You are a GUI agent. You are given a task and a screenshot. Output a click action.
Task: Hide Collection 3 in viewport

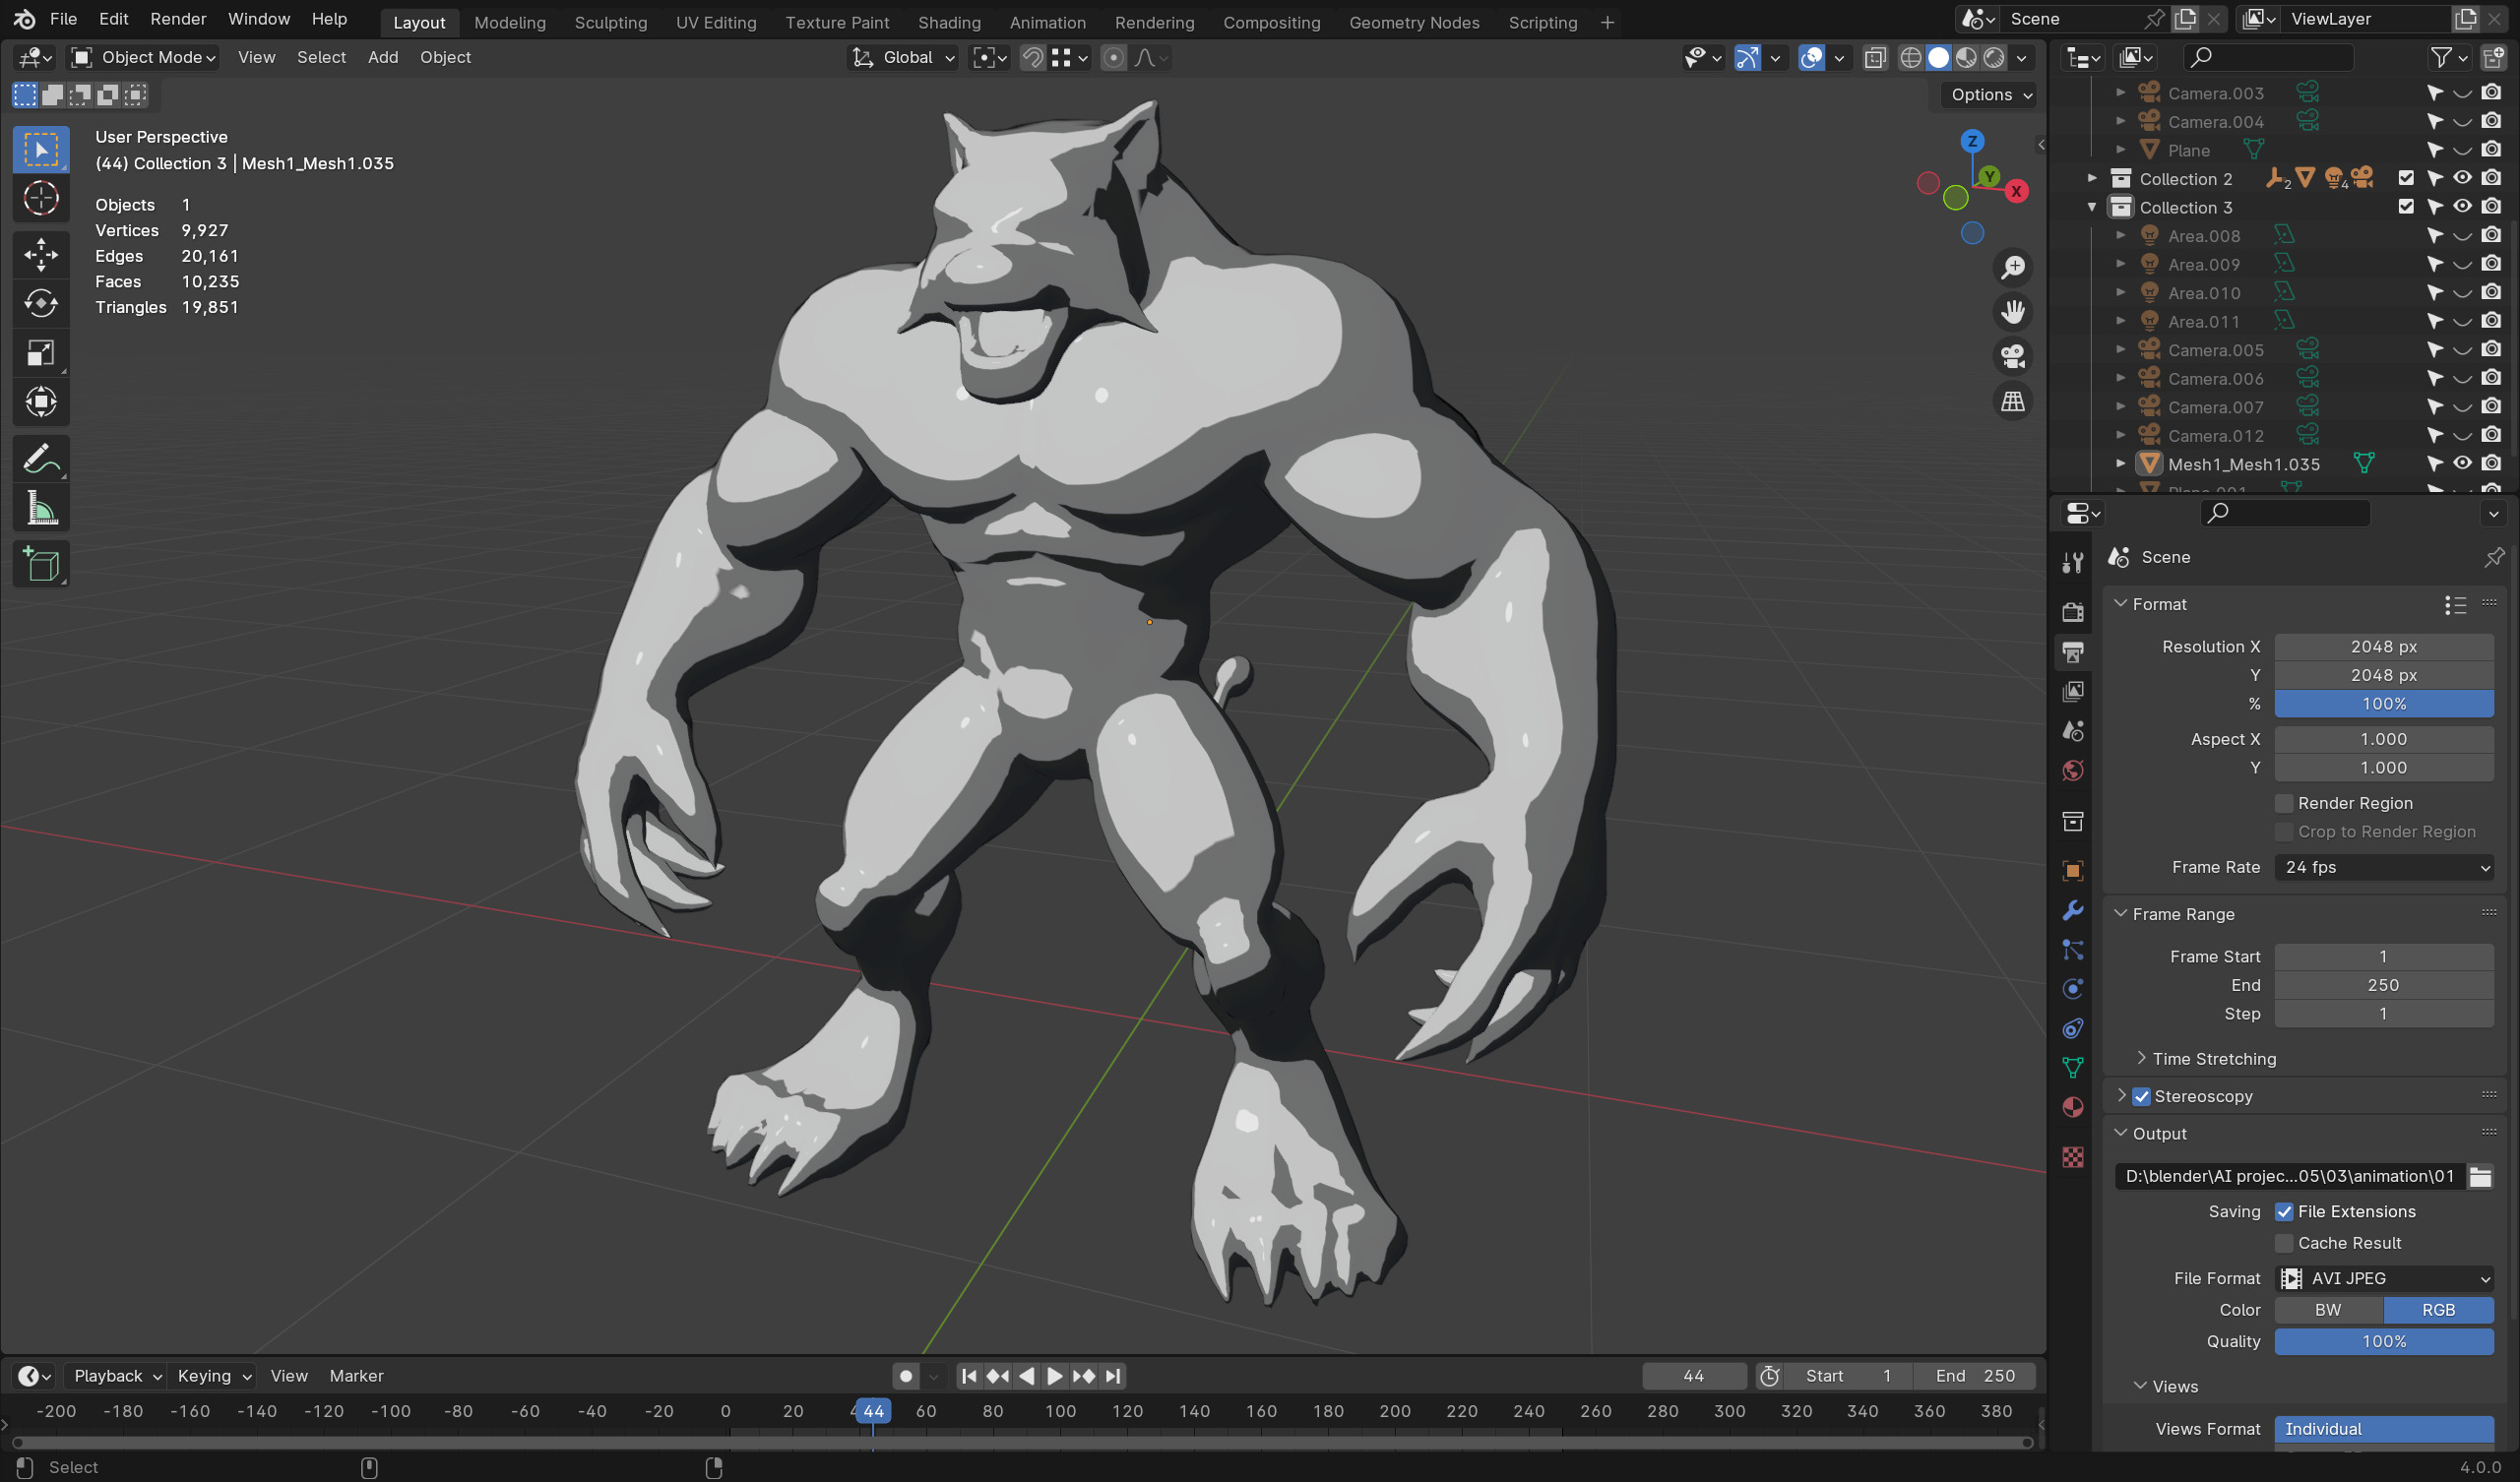point(2462,207)
